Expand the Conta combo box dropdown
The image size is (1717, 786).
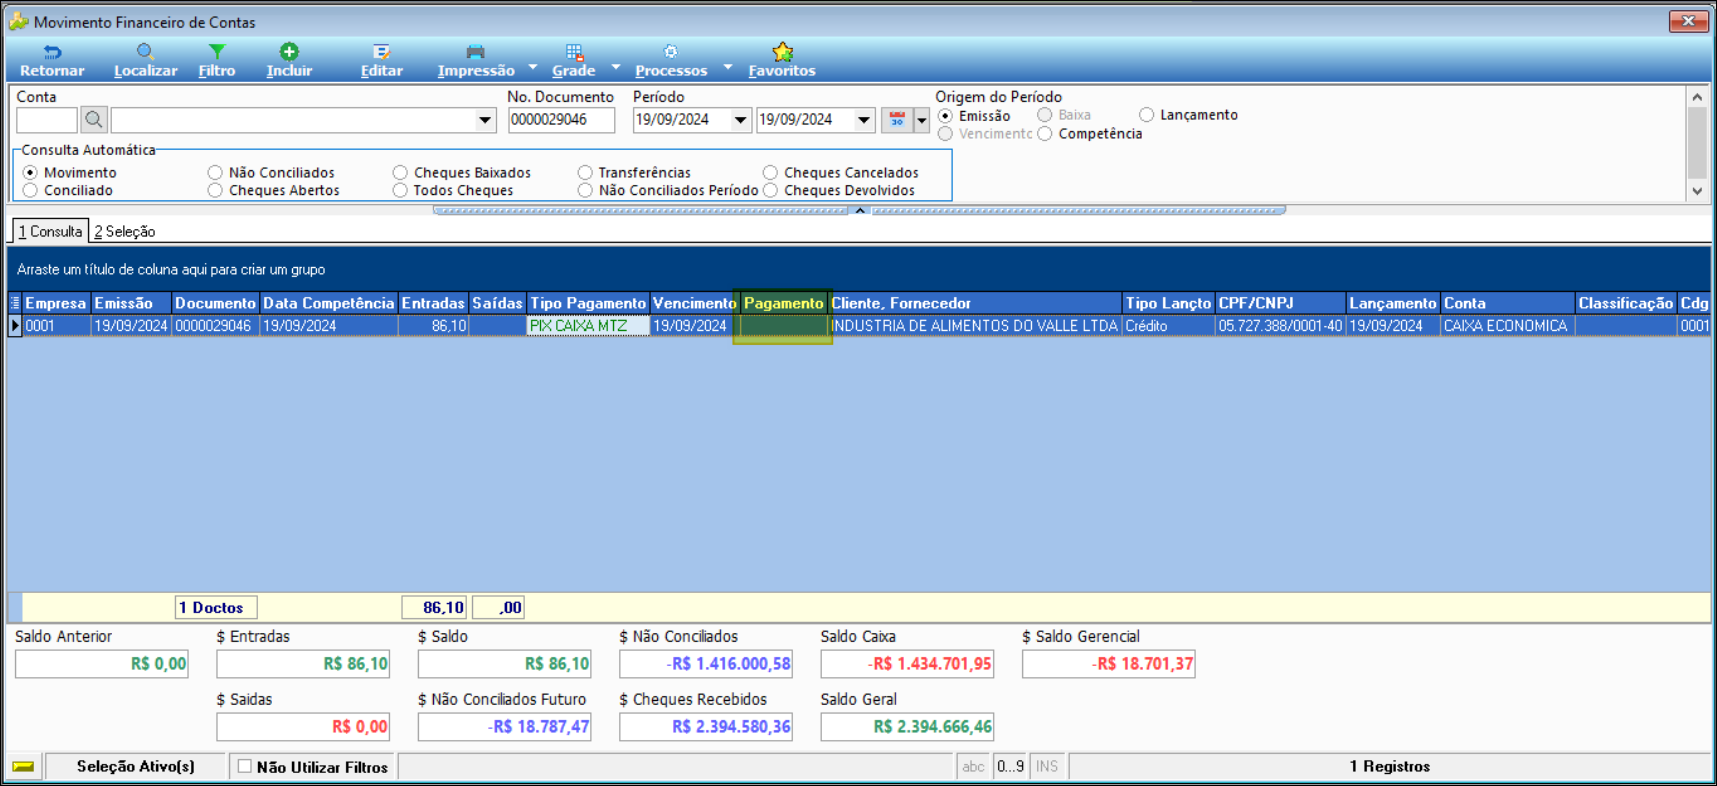tap(485, 120)
